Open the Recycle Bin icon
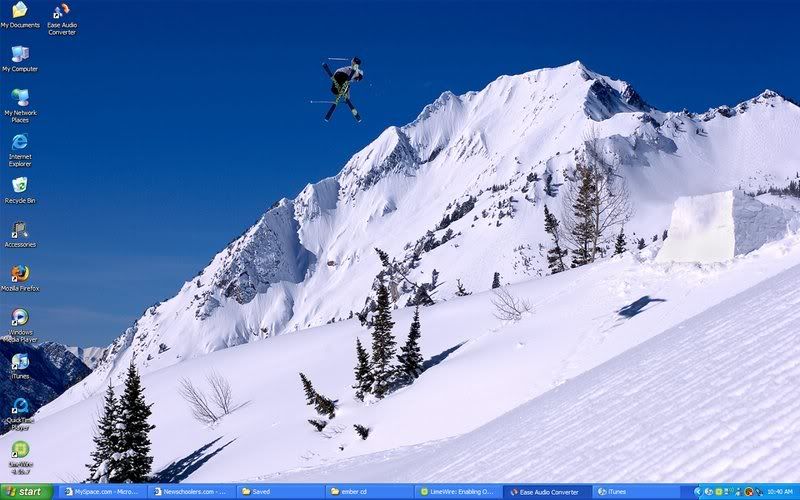 (19, 185)
